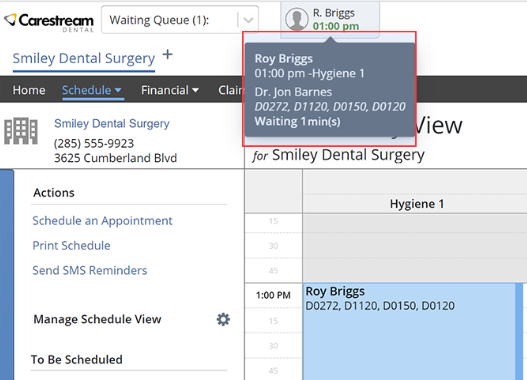Open Smiley Dental Surgery practice link
The height and width of the screenshot is (380, 527).
(x=112, y=123)
